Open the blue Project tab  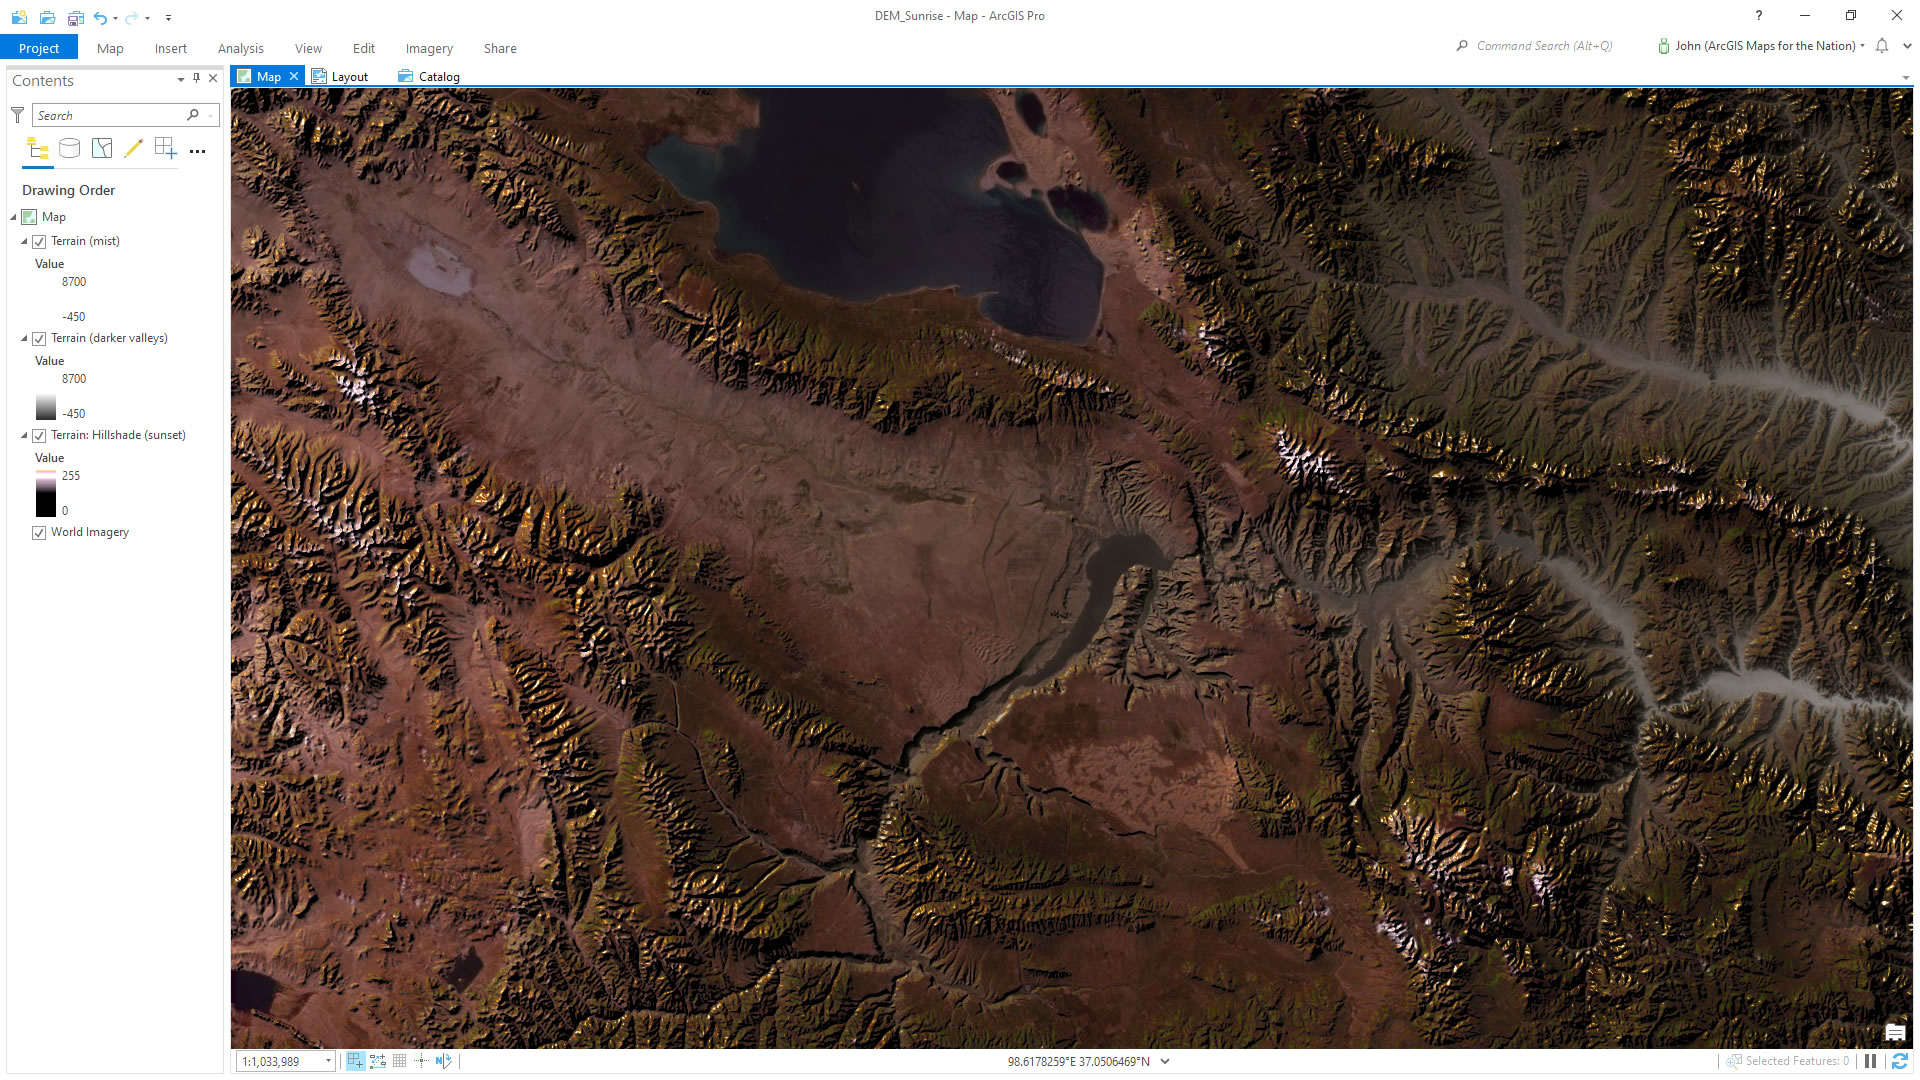39,48
